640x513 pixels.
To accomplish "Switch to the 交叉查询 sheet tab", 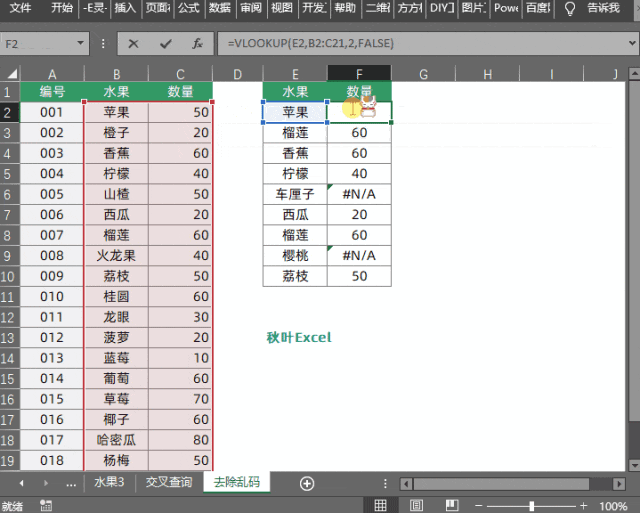I will pos(169,482).
